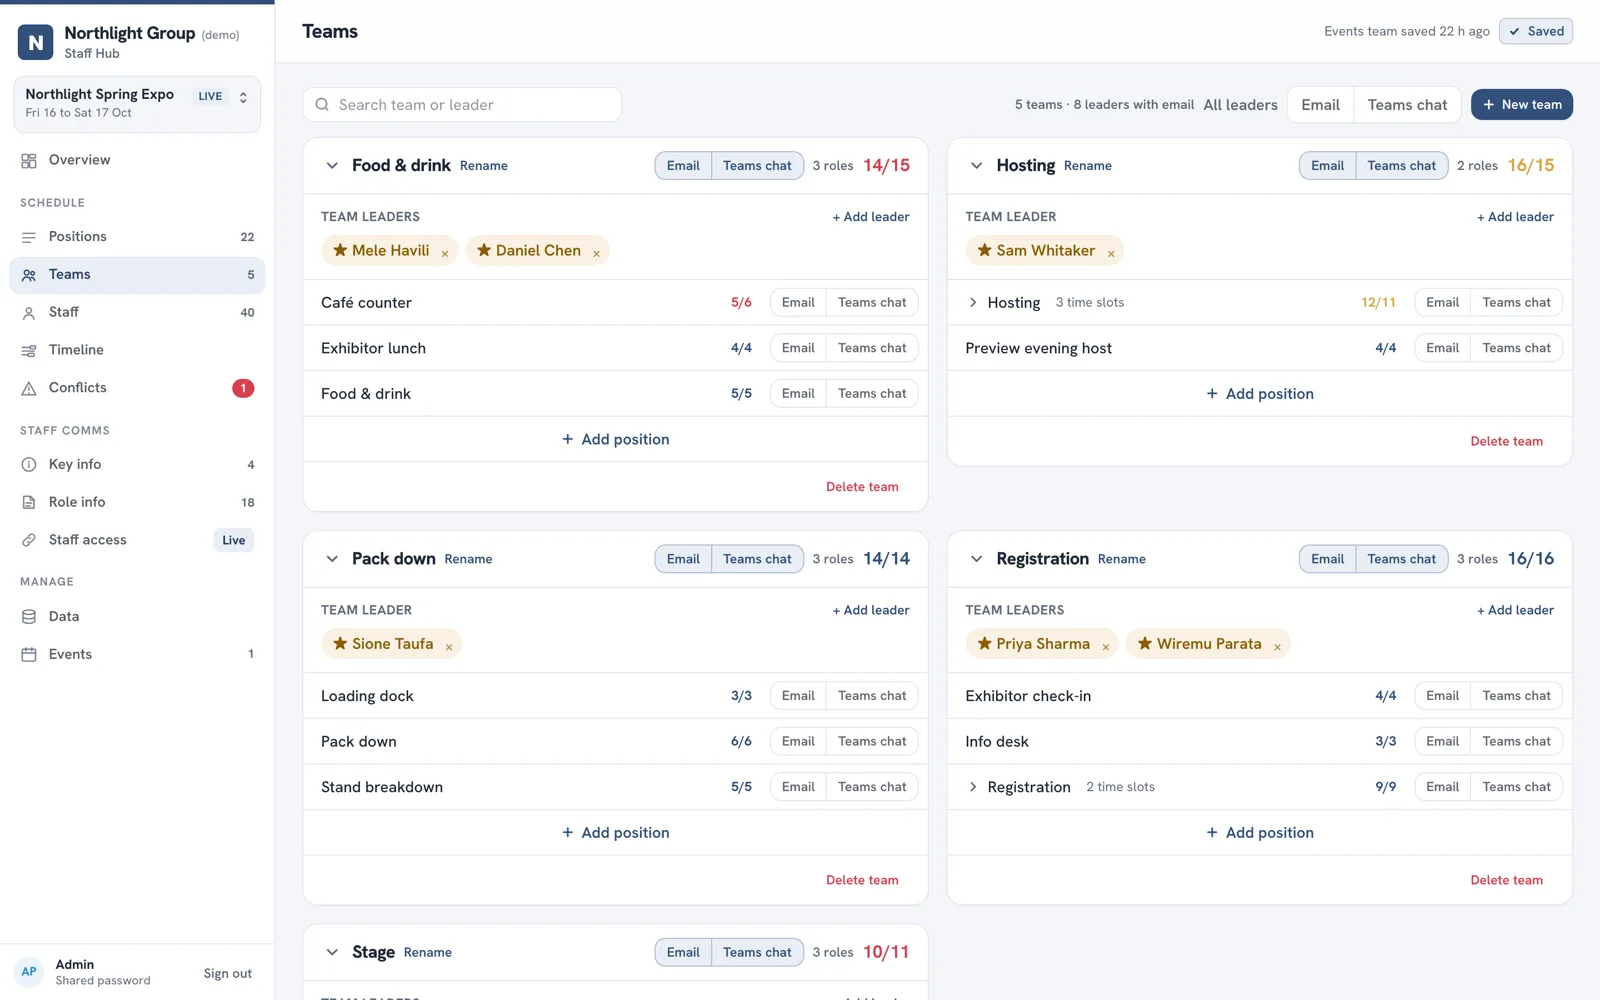
Task: Open the Overview grid icon
Action: [29, 160]
